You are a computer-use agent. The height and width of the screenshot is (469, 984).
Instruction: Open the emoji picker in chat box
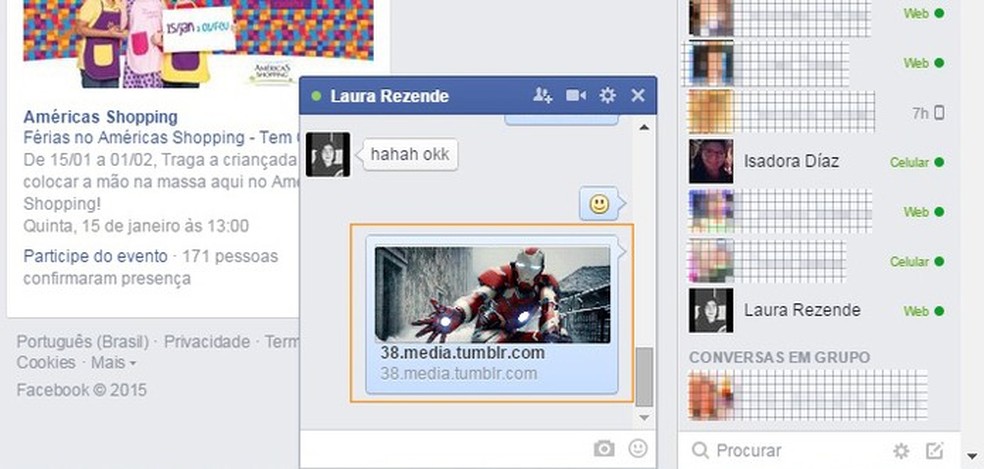(638, 448)
